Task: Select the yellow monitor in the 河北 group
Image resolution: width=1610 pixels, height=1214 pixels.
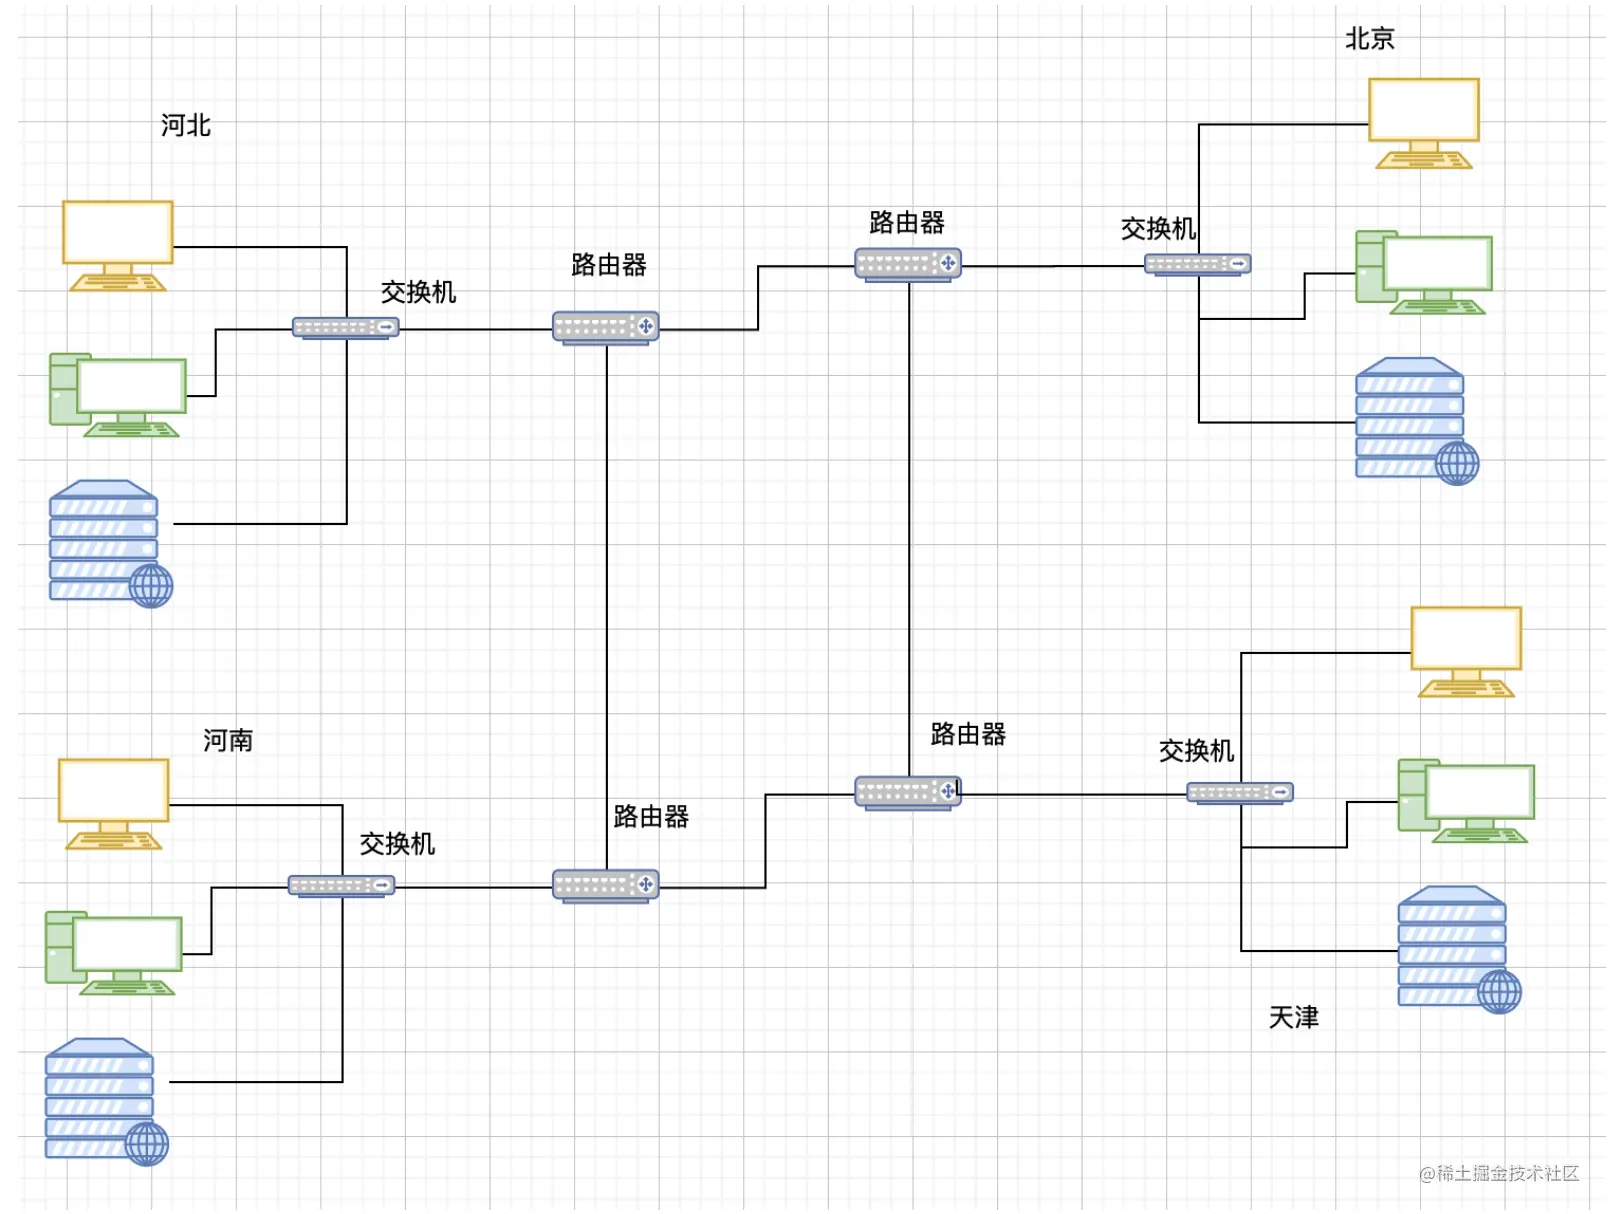Action: pyautogui.click(x=118, y=246)
